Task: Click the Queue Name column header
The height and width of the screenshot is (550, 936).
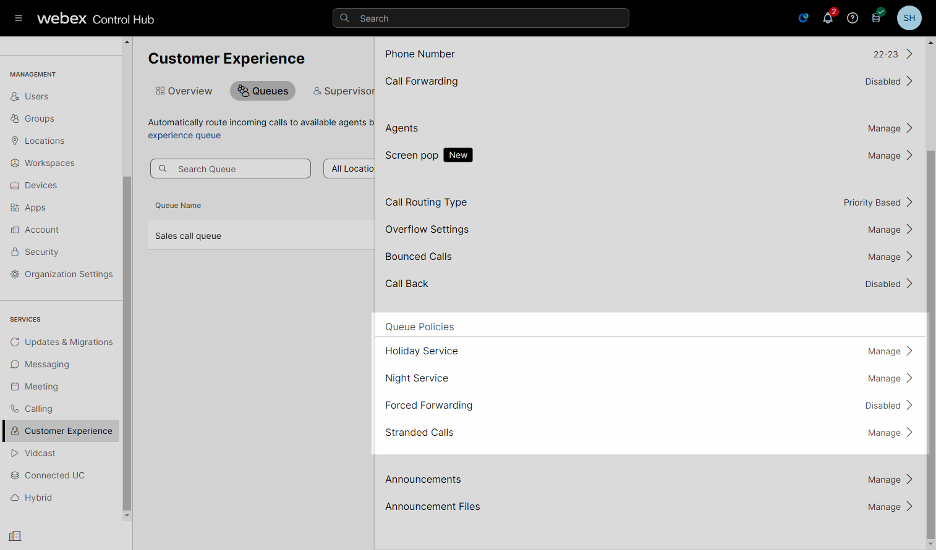Action: [178, 205]
